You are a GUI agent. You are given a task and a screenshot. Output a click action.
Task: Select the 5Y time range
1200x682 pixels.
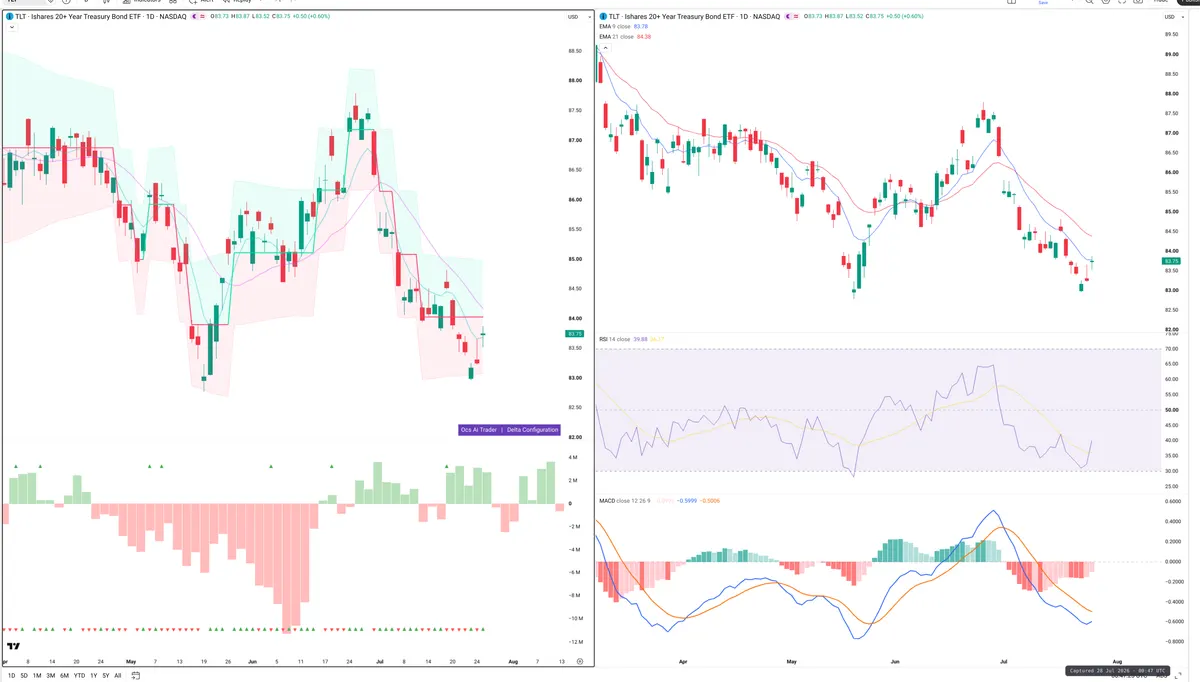[x=106, y=676]
